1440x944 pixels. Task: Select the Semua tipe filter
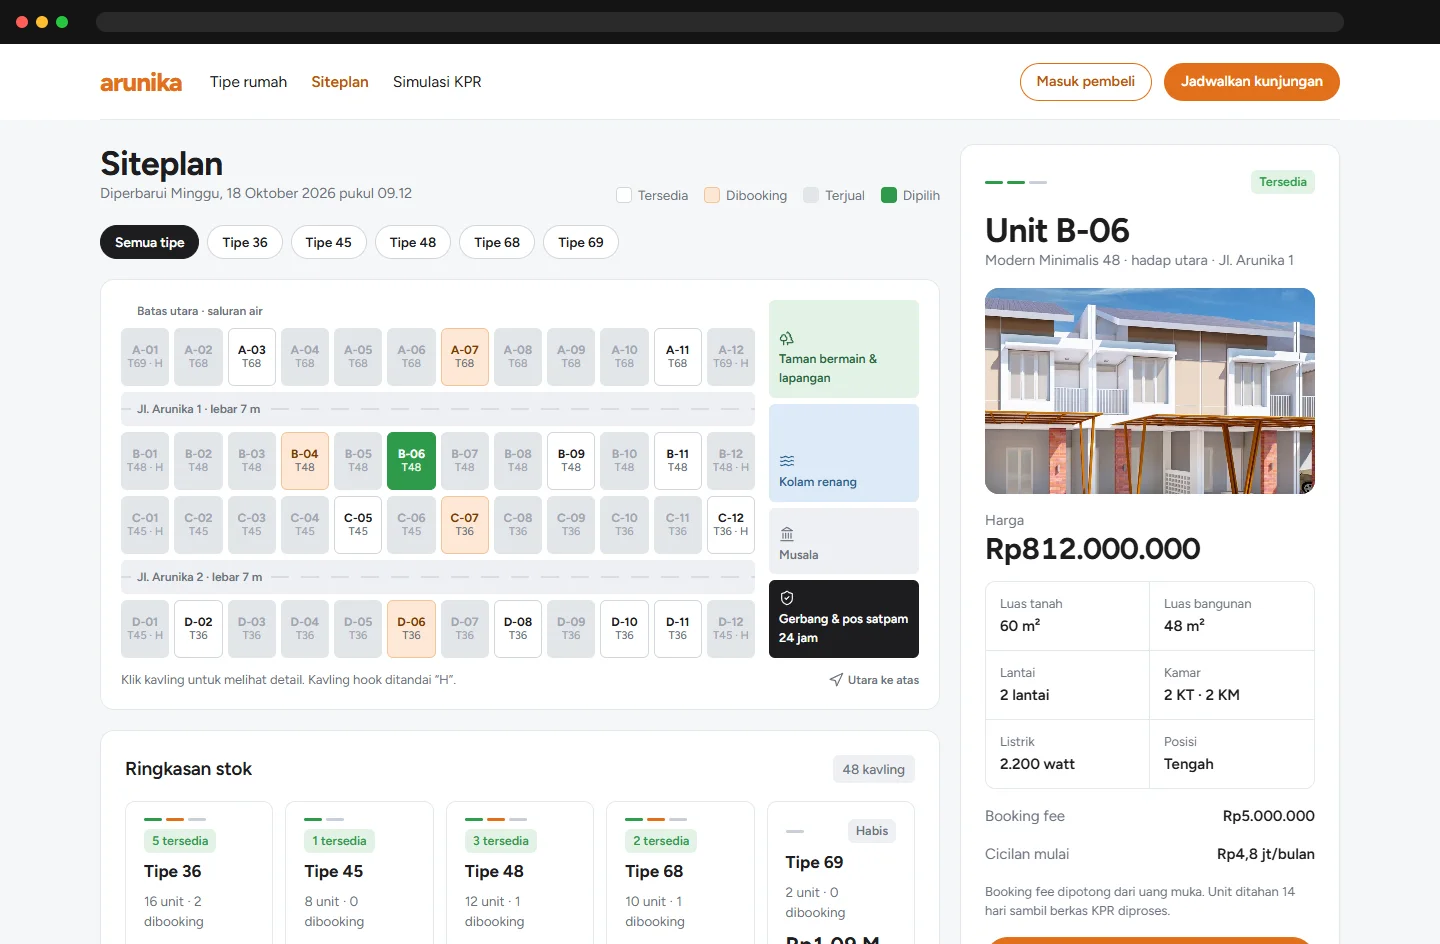tap(150, 242)
